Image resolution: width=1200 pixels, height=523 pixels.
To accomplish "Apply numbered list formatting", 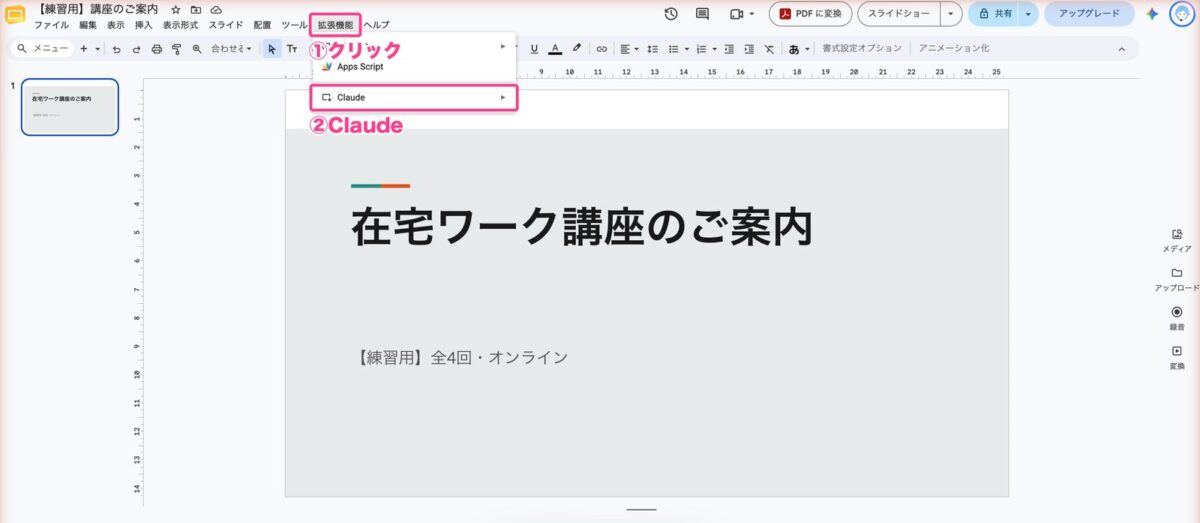I will tap(701, 48).
